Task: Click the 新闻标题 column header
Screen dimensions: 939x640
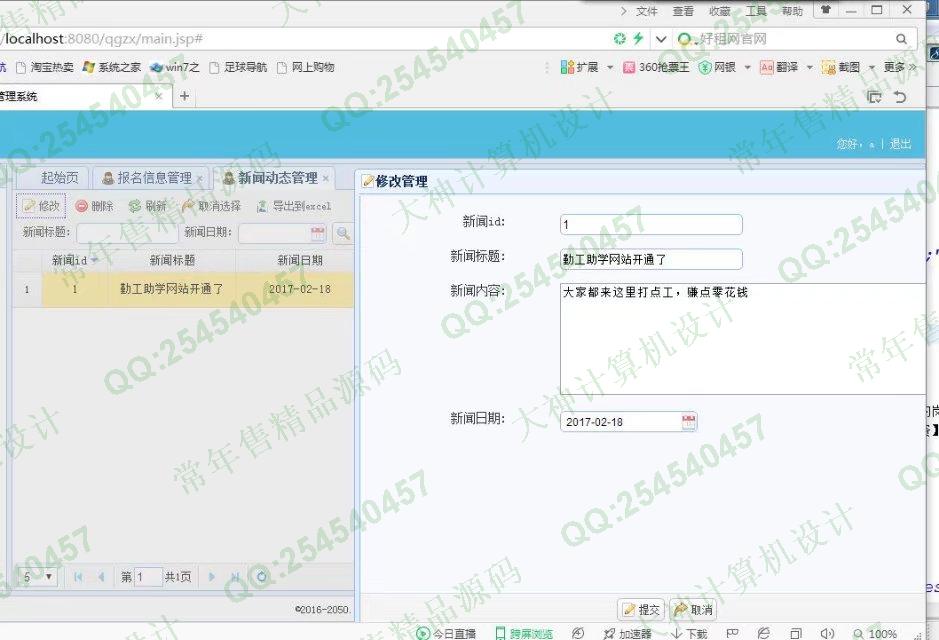Action: click(x=172, y=260)
